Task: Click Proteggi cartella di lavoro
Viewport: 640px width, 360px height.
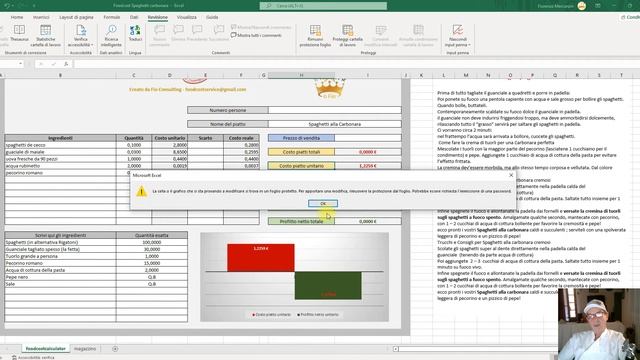Action: click(347, 36)
